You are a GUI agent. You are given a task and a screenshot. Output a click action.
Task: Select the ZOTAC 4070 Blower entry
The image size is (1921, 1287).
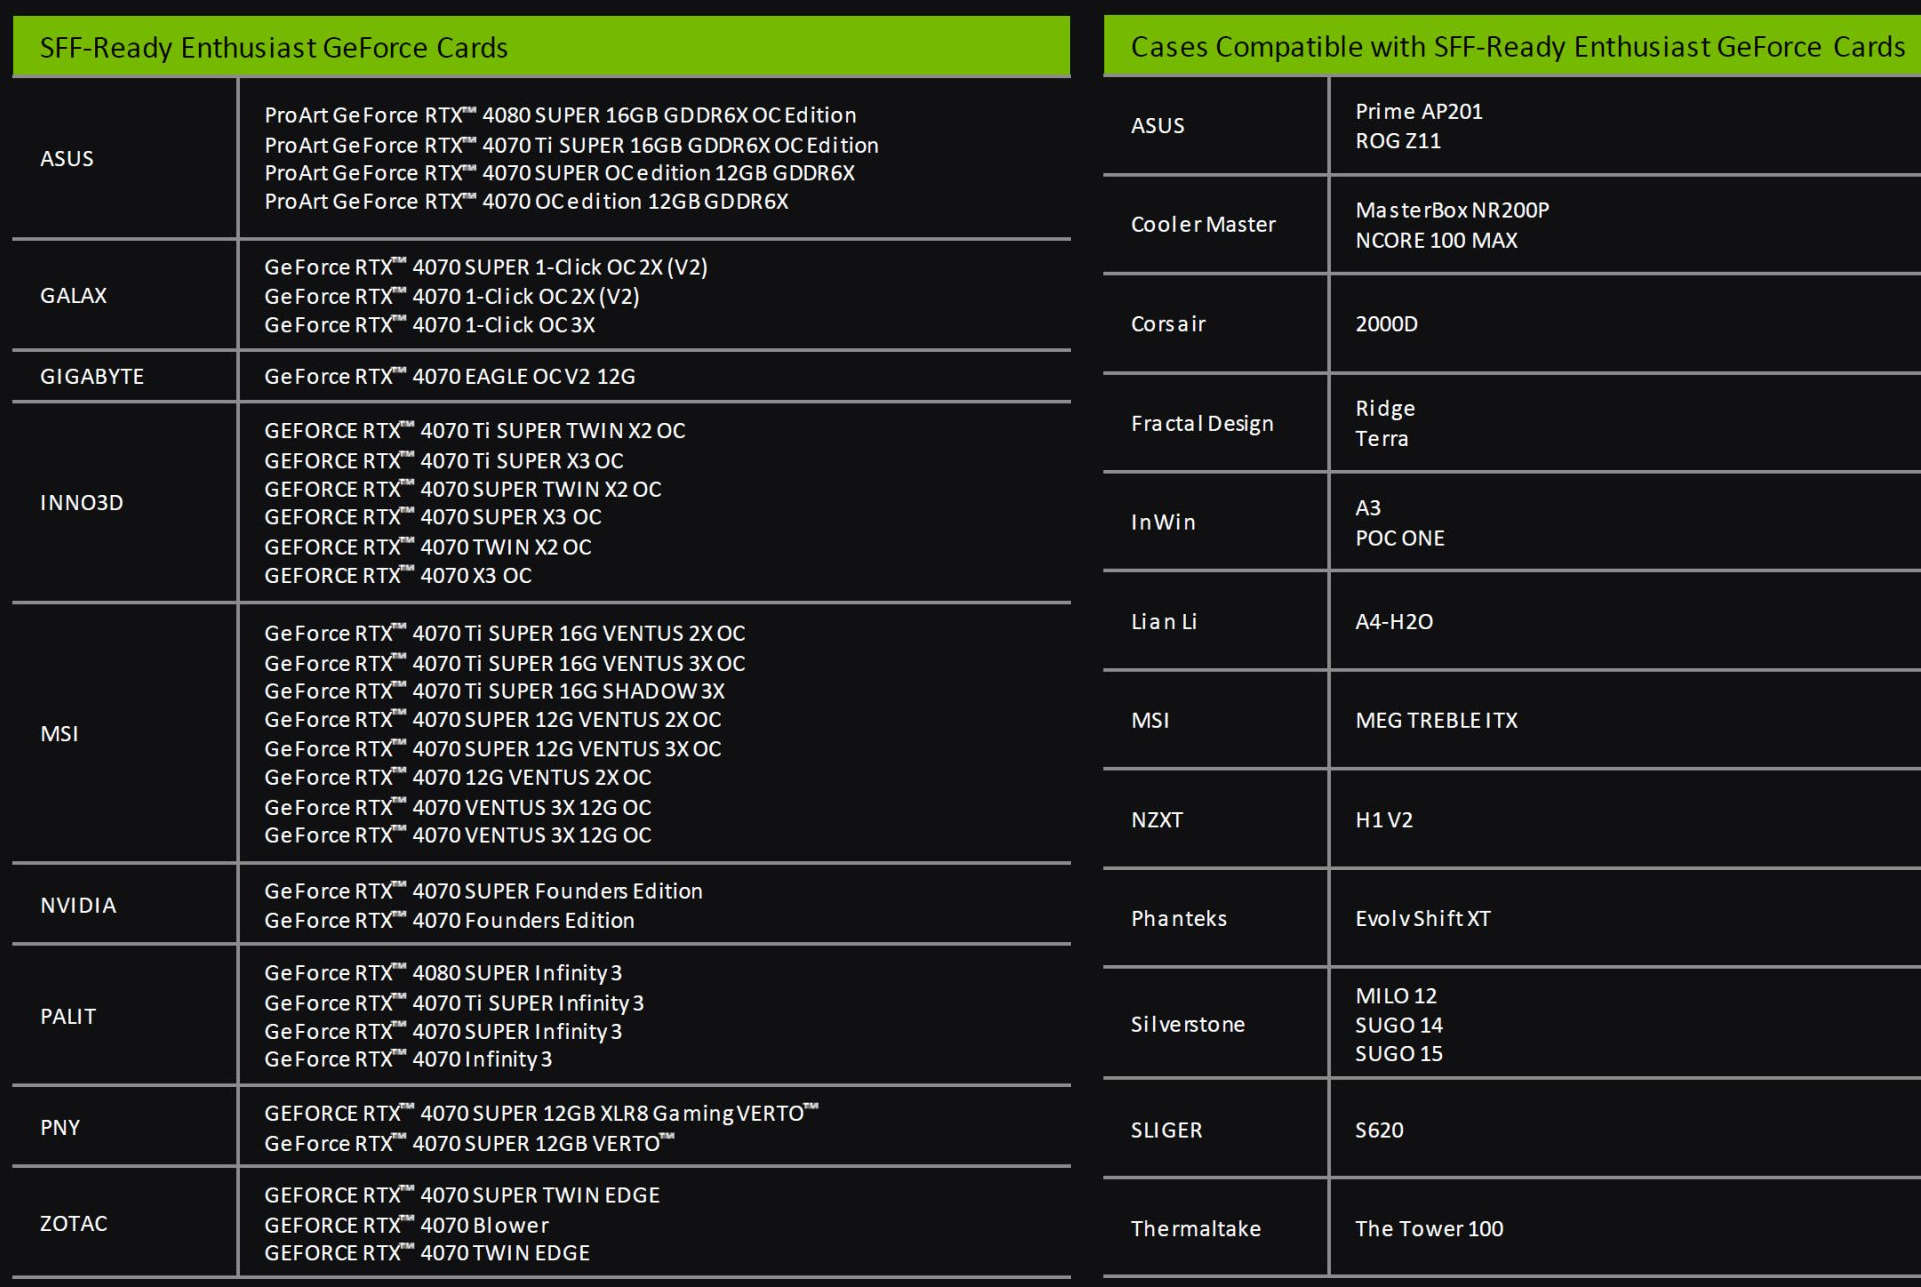(406, 1225)
